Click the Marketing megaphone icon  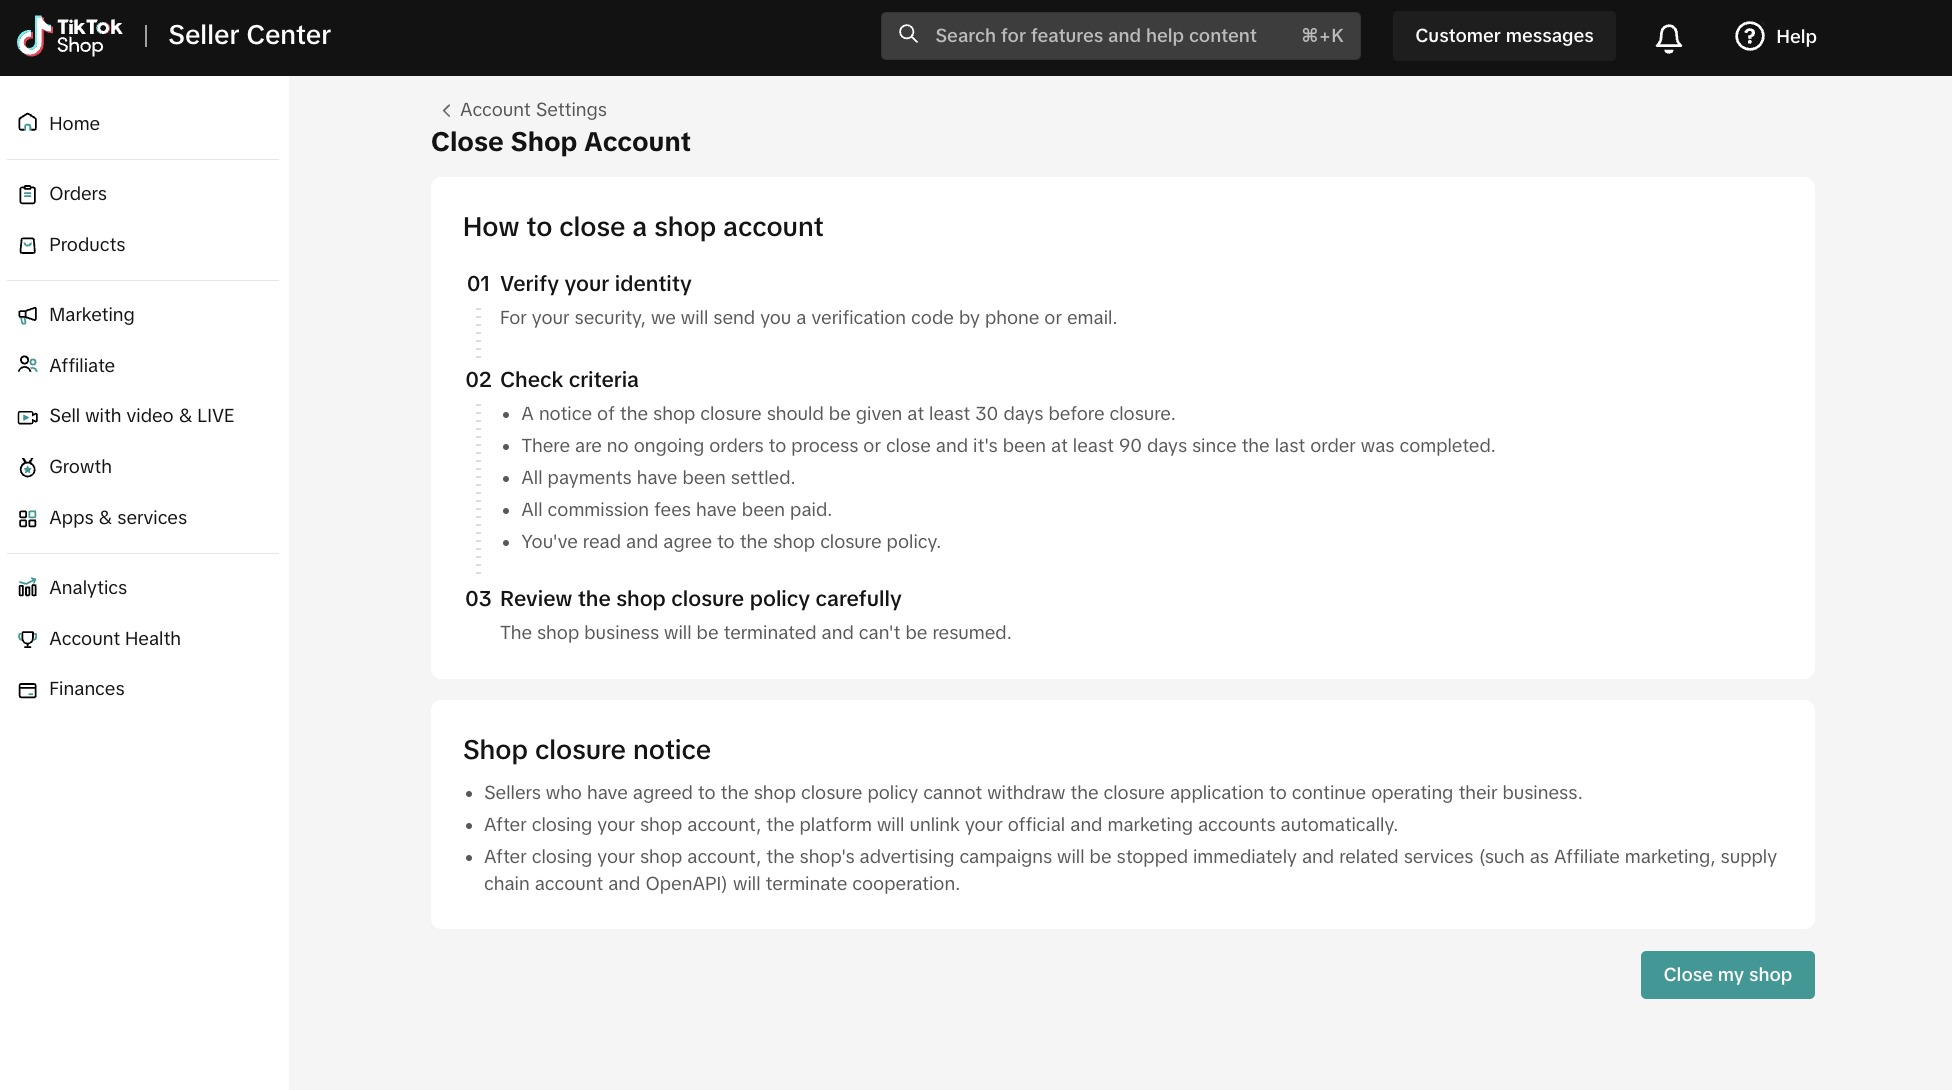point(28,315)
